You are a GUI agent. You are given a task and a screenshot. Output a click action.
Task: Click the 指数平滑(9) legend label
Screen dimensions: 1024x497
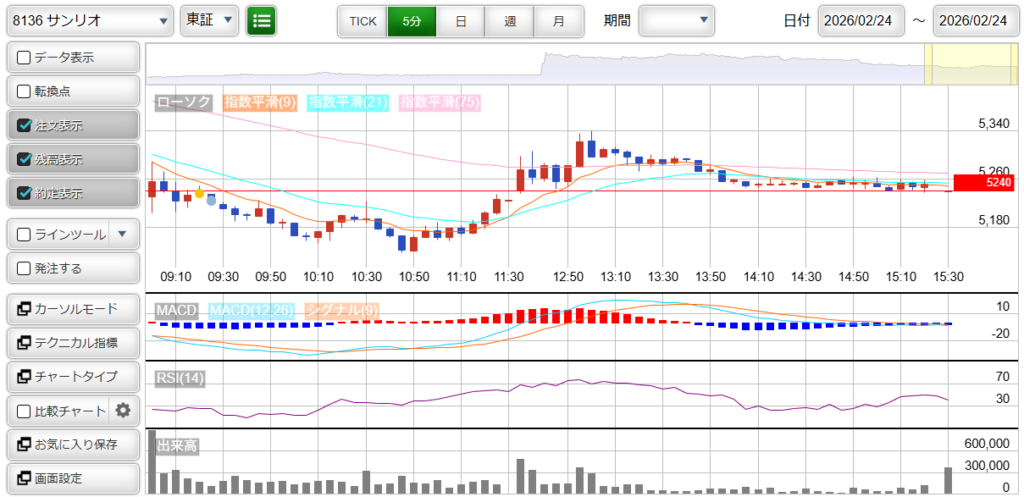pyautogui.click(x=259, y=102)
